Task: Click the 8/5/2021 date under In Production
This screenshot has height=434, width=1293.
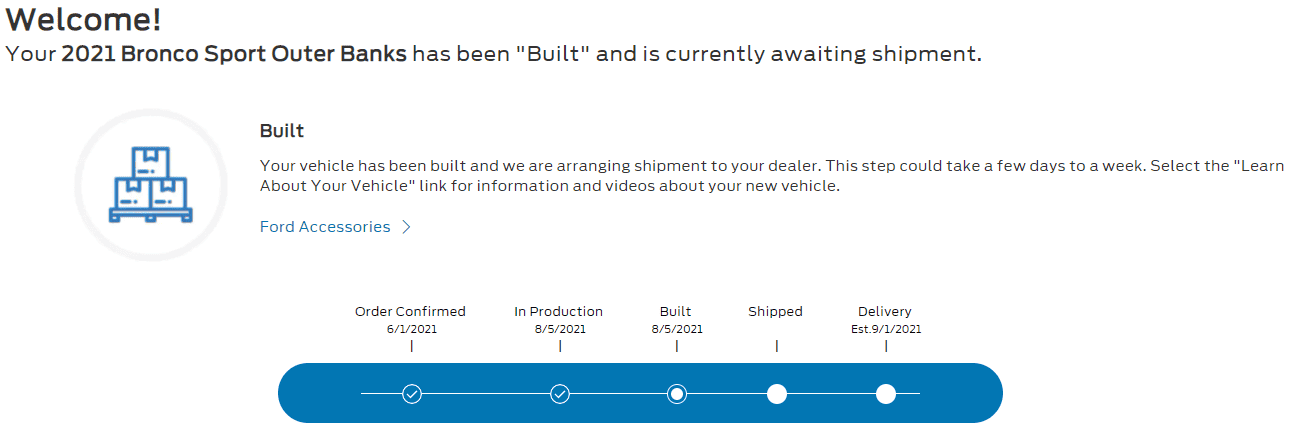Action: click(560, 329)
